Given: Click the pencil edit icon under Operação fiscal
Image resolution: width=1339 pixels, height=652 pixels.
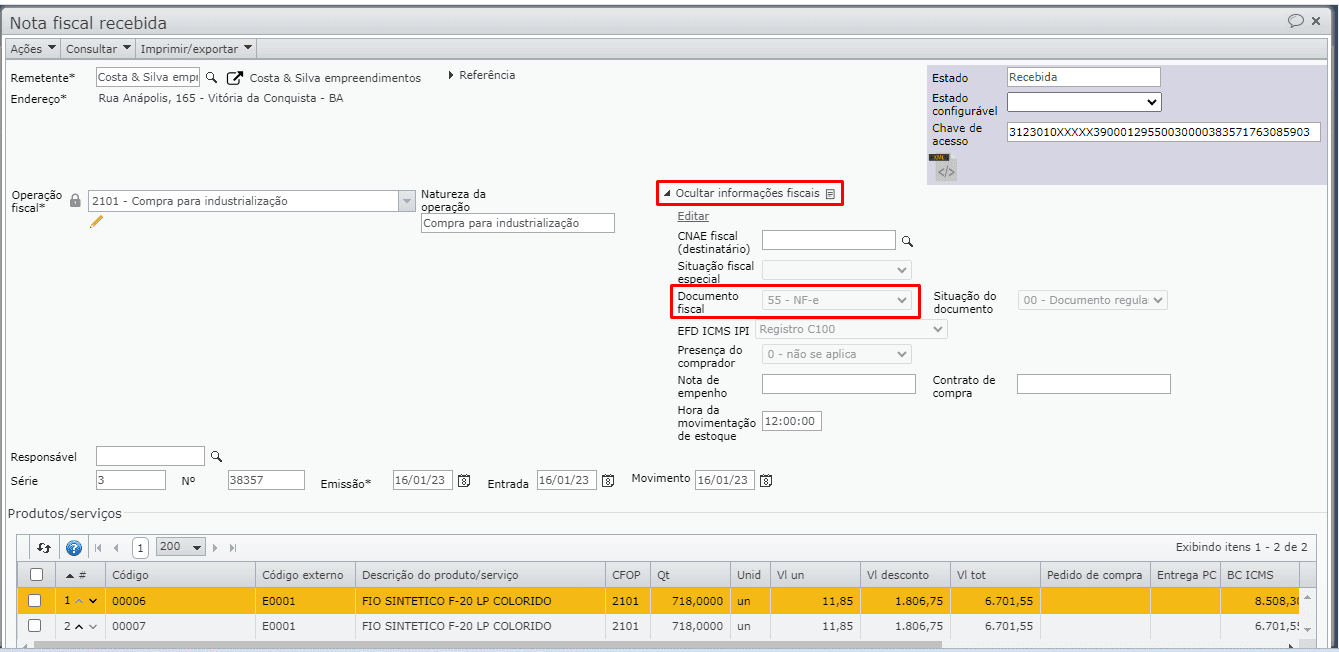Looking at the screenshot, I should coord(96,222).
